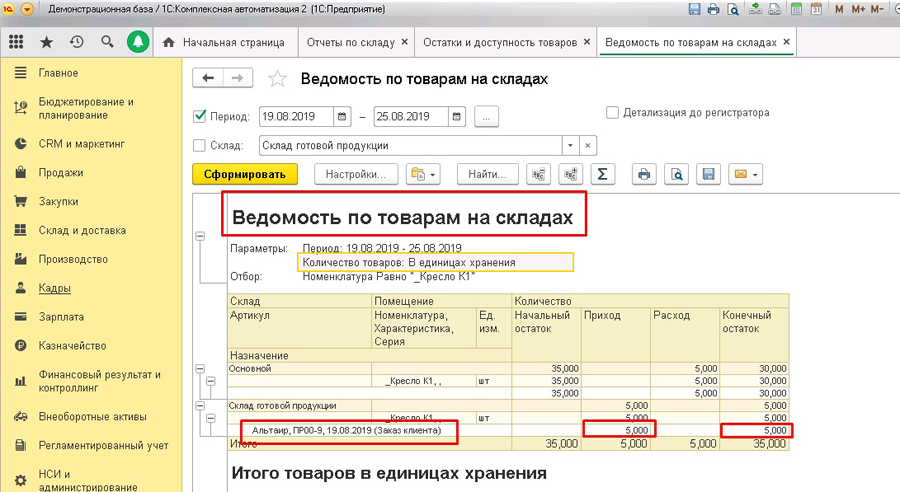900x492 pixels.
Task: Open the search magnifier icon
Action: coord(107,42)
